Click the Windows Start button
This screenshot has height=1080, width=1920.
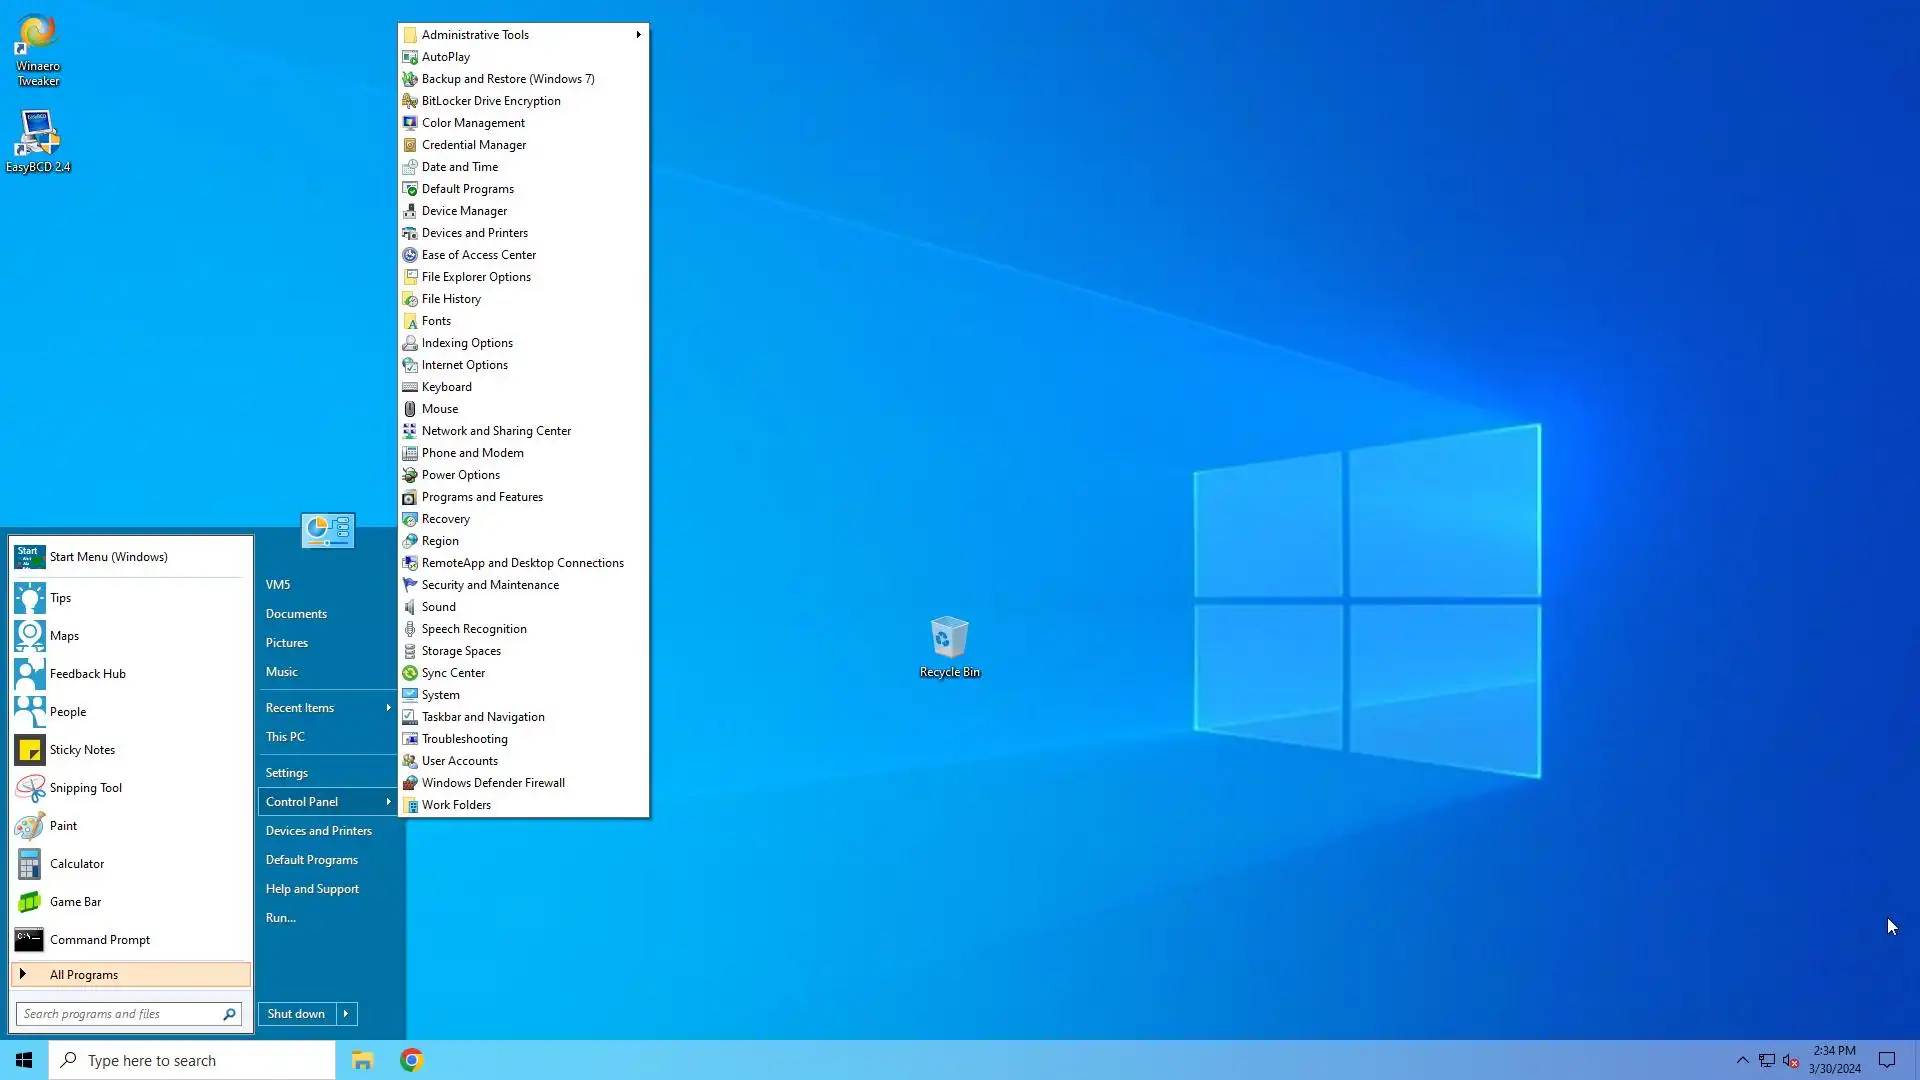coord(24,1060)
